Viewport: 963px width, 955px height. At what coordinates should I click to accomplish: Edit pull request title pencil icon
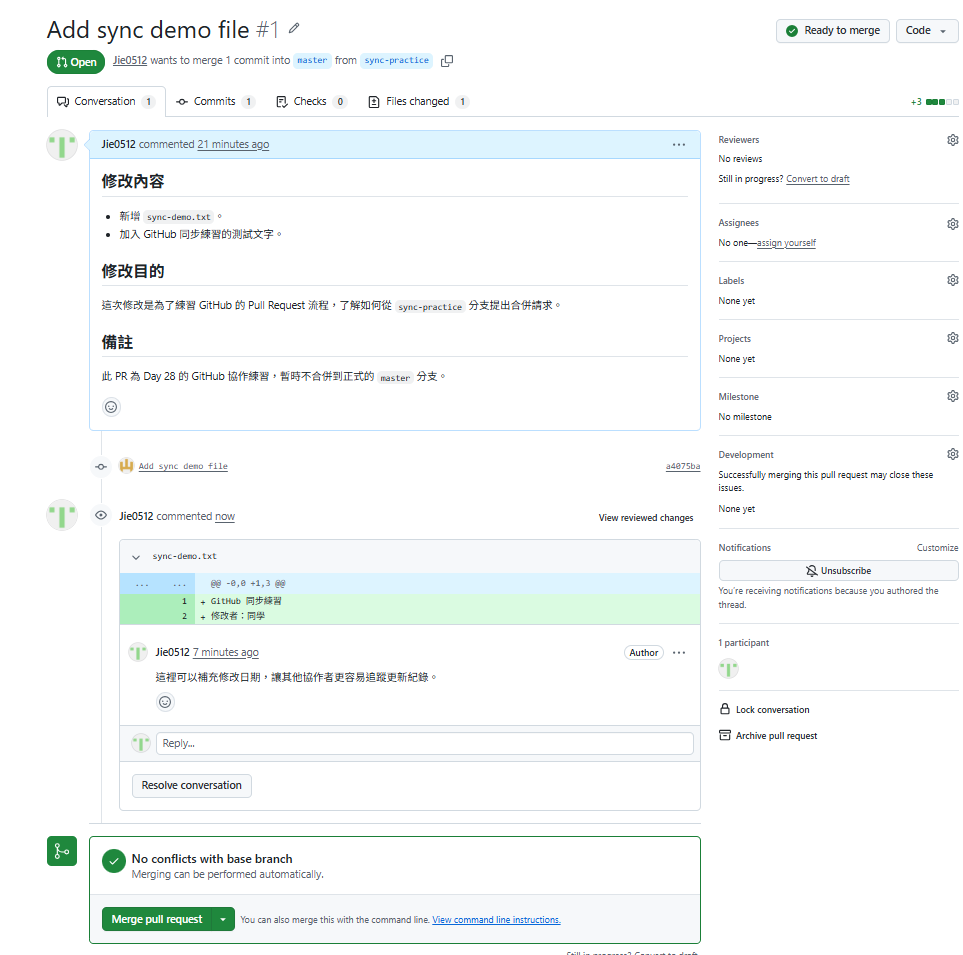coord(294,28)
